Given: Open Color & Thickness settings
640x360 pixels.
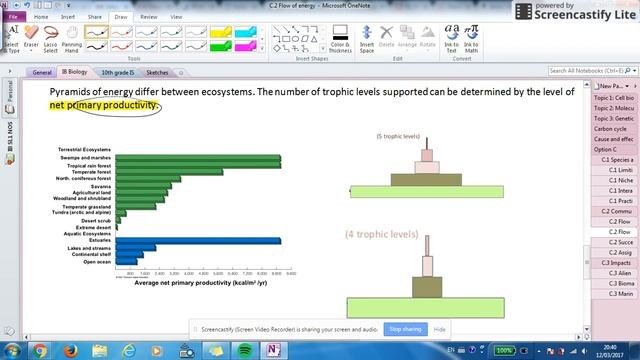Looking at the screenshot, I should coord(340,39).
